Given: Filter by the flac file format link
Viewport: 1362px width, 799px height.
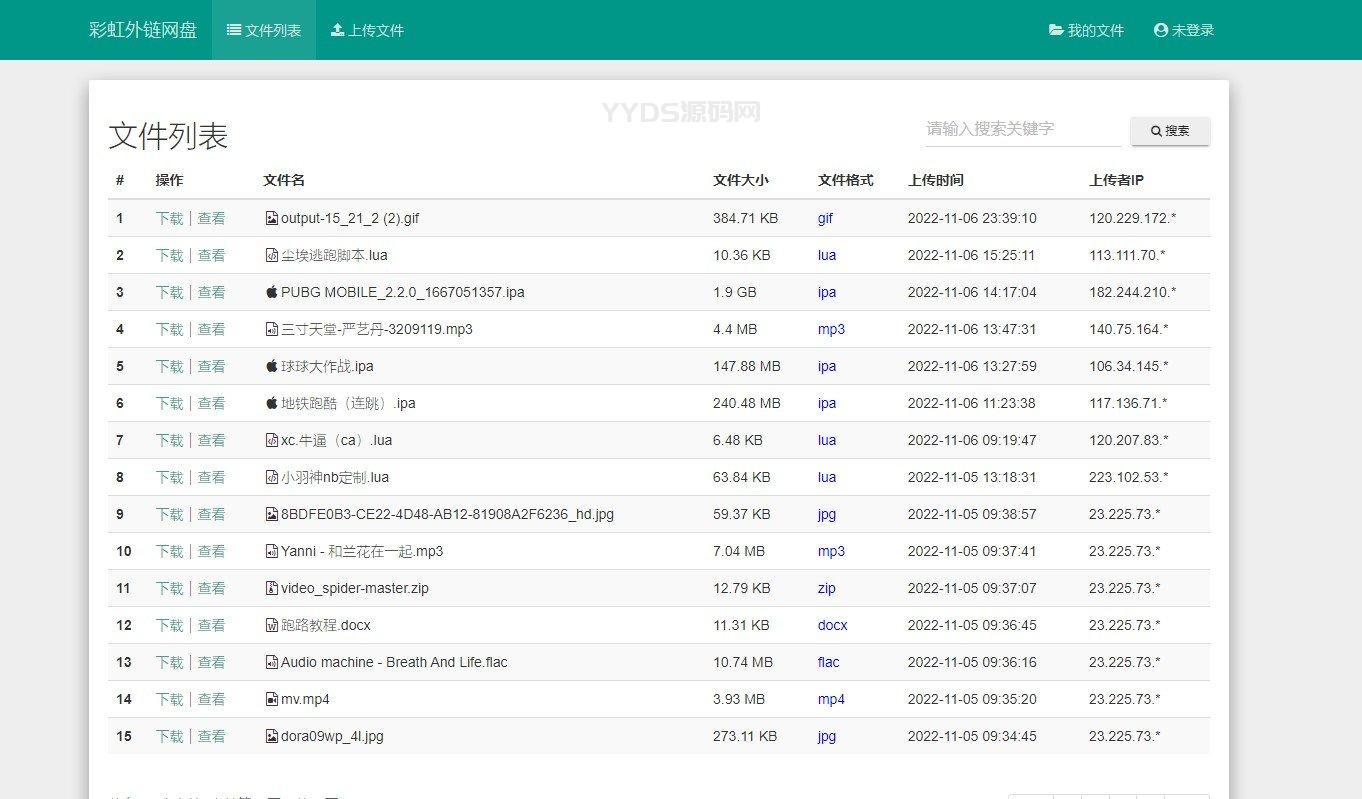Looking at the screenshot, I should [x=828, y=662].
